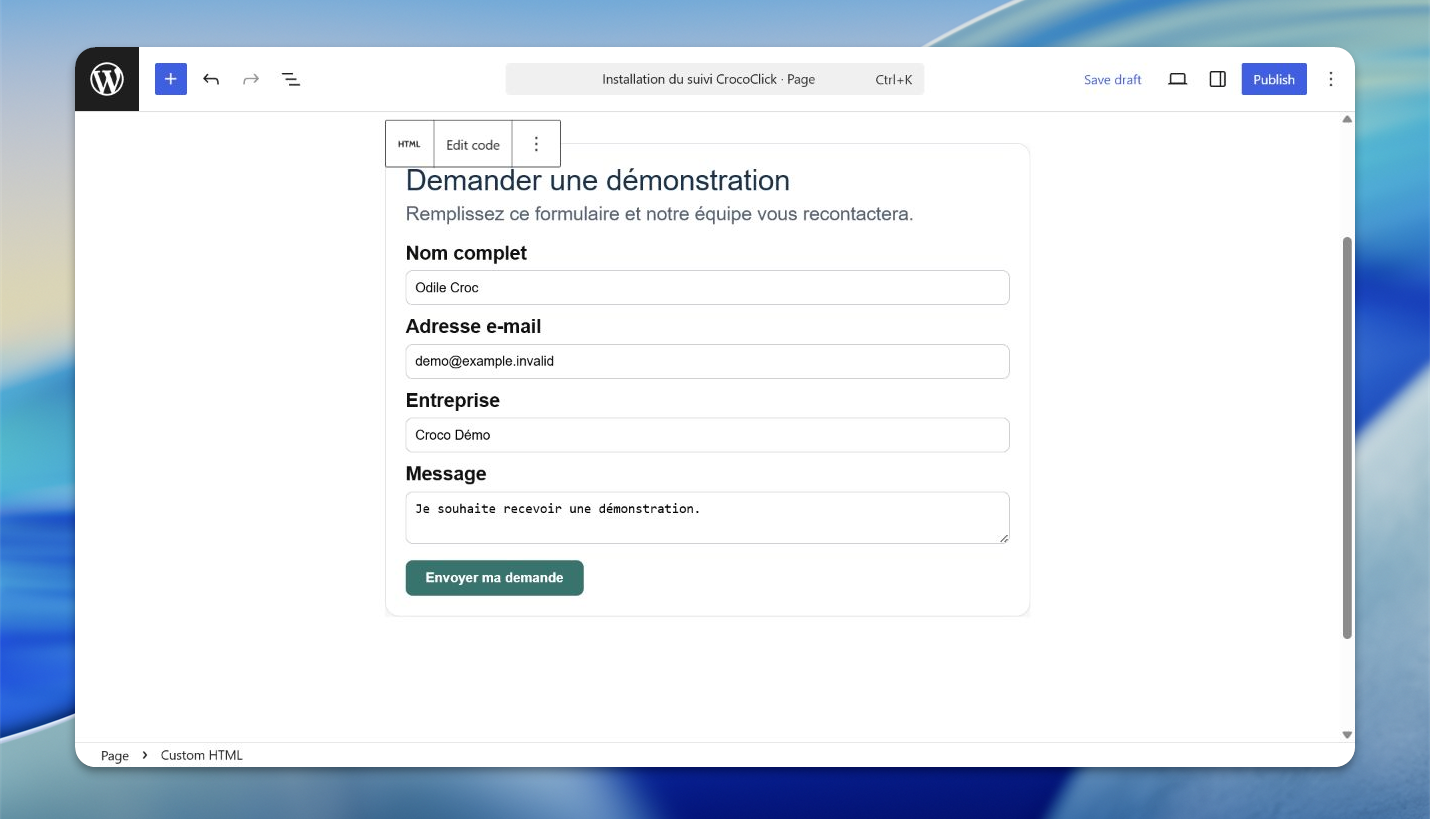The height and width of the screenshot is (819, 1430).
Task: Click the Adresse e-mail label
Action: pos(473,327)
